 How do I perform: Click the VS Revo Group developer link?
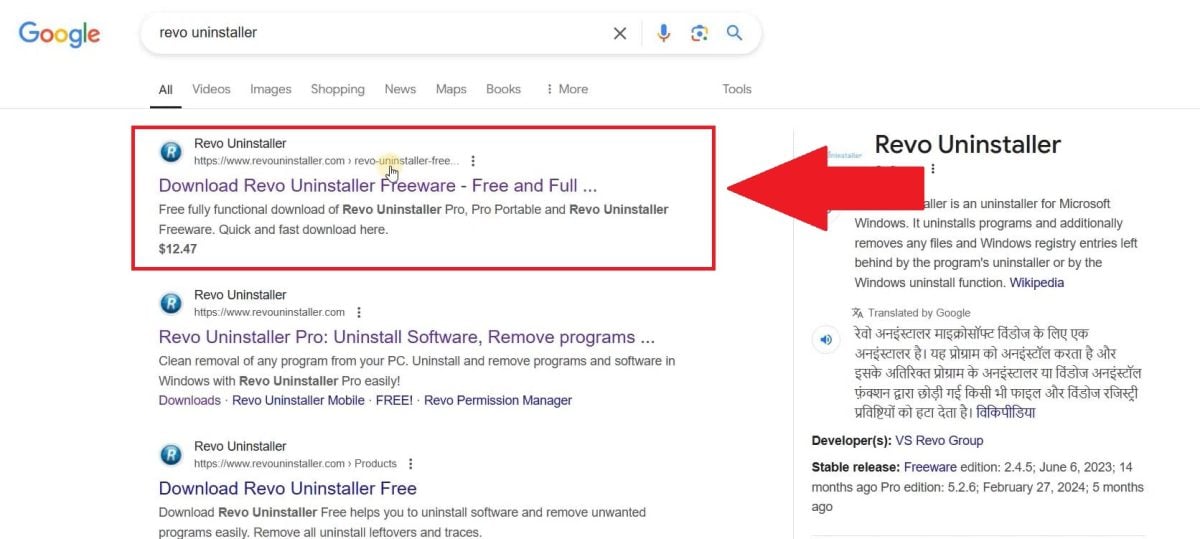[x=939, y=441]
